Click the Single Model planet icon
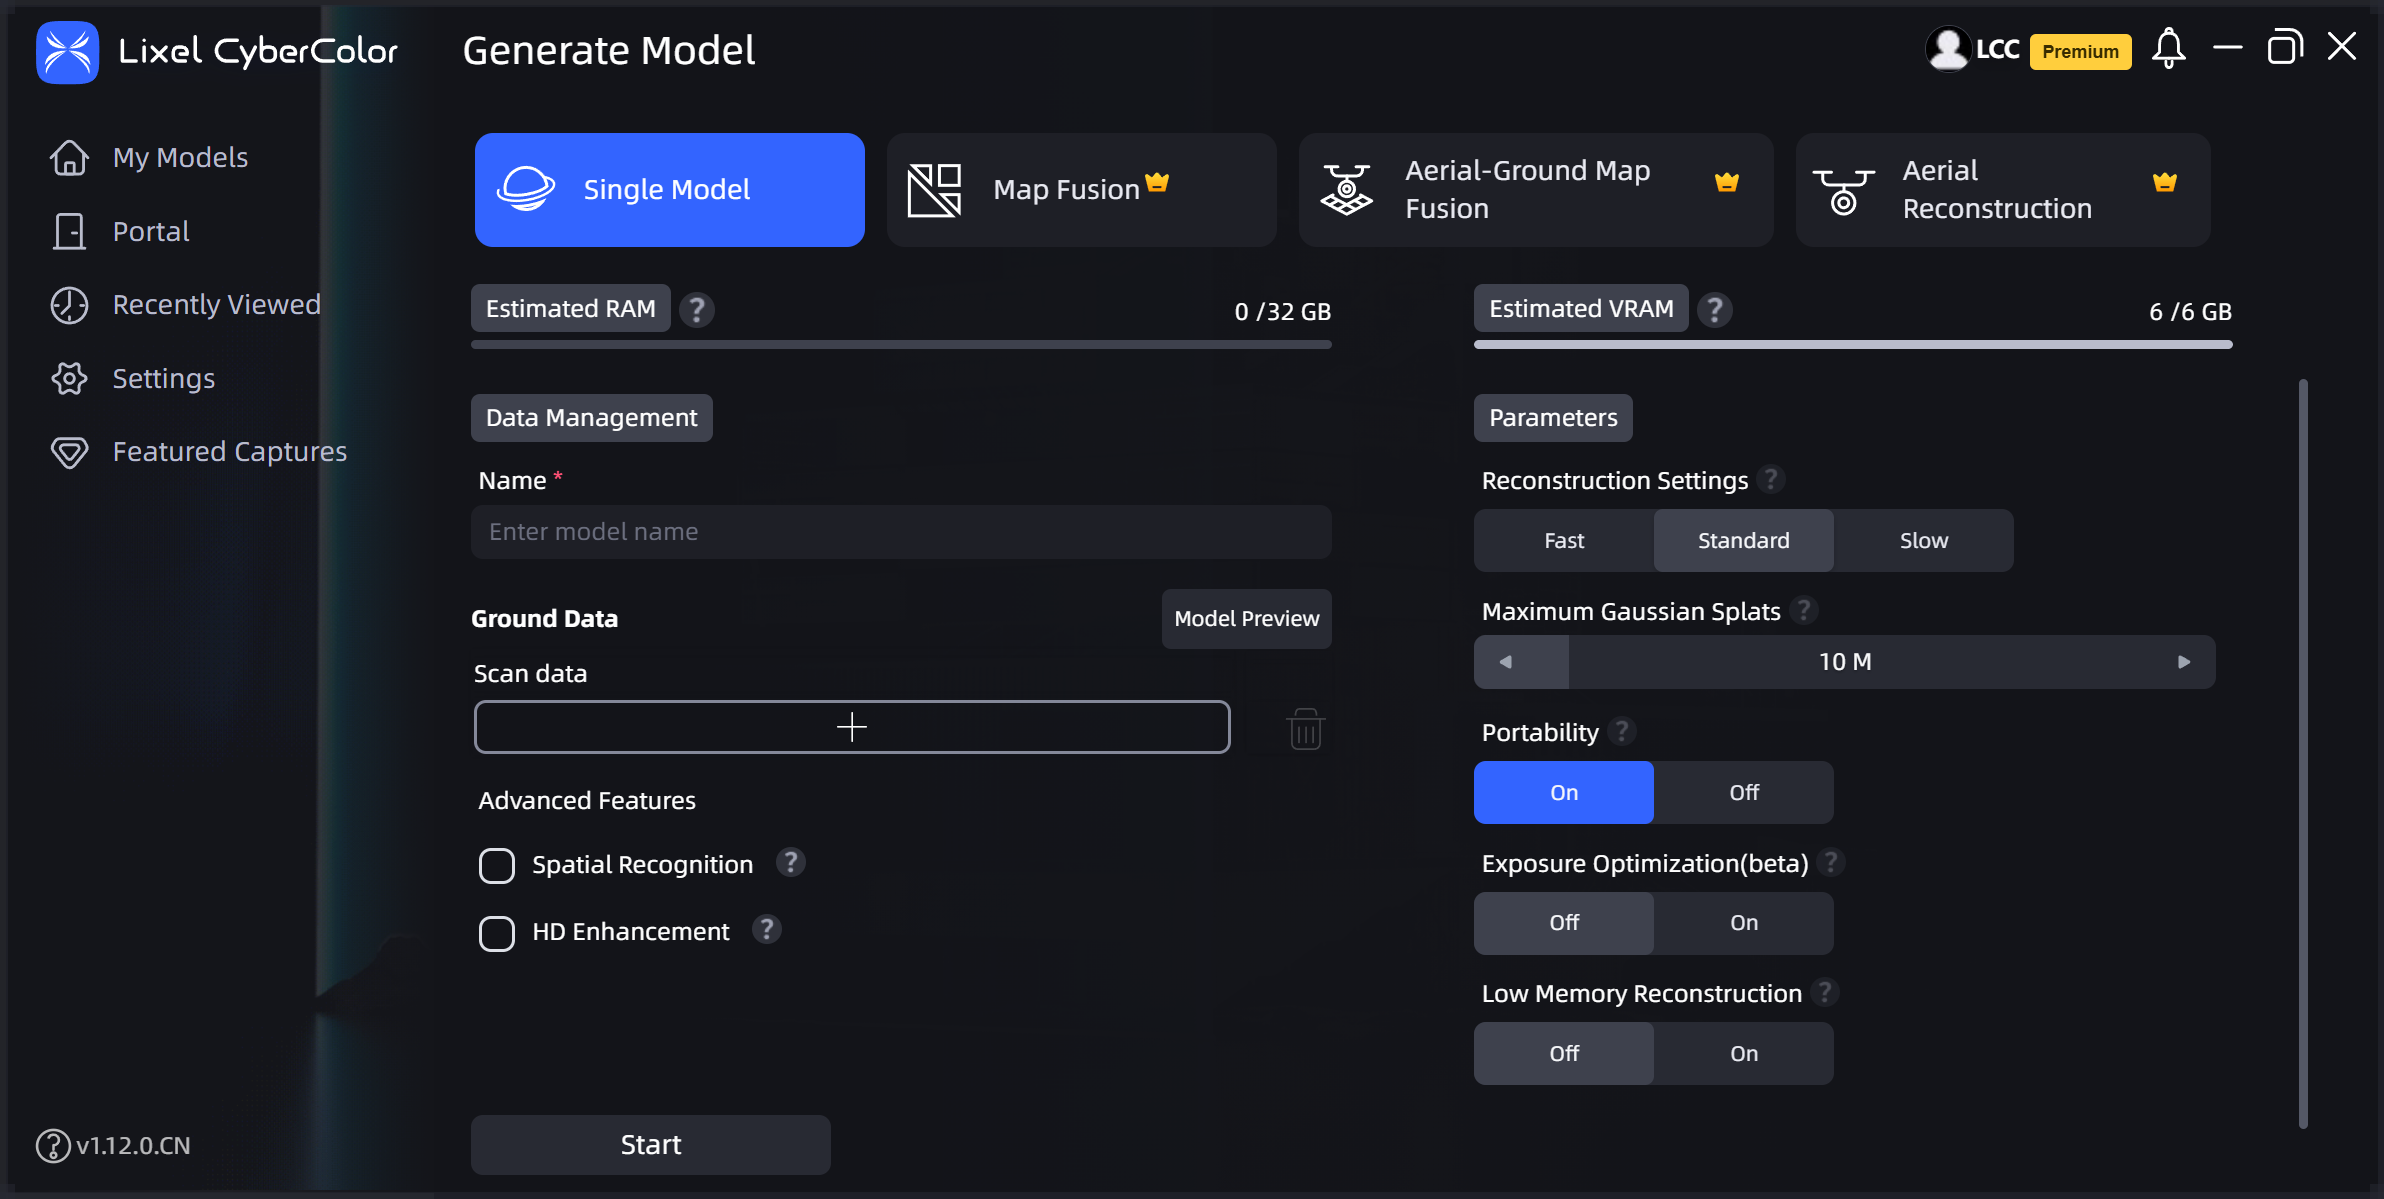The width and height of the screenshot is (2384, 1199). point(526,189)
